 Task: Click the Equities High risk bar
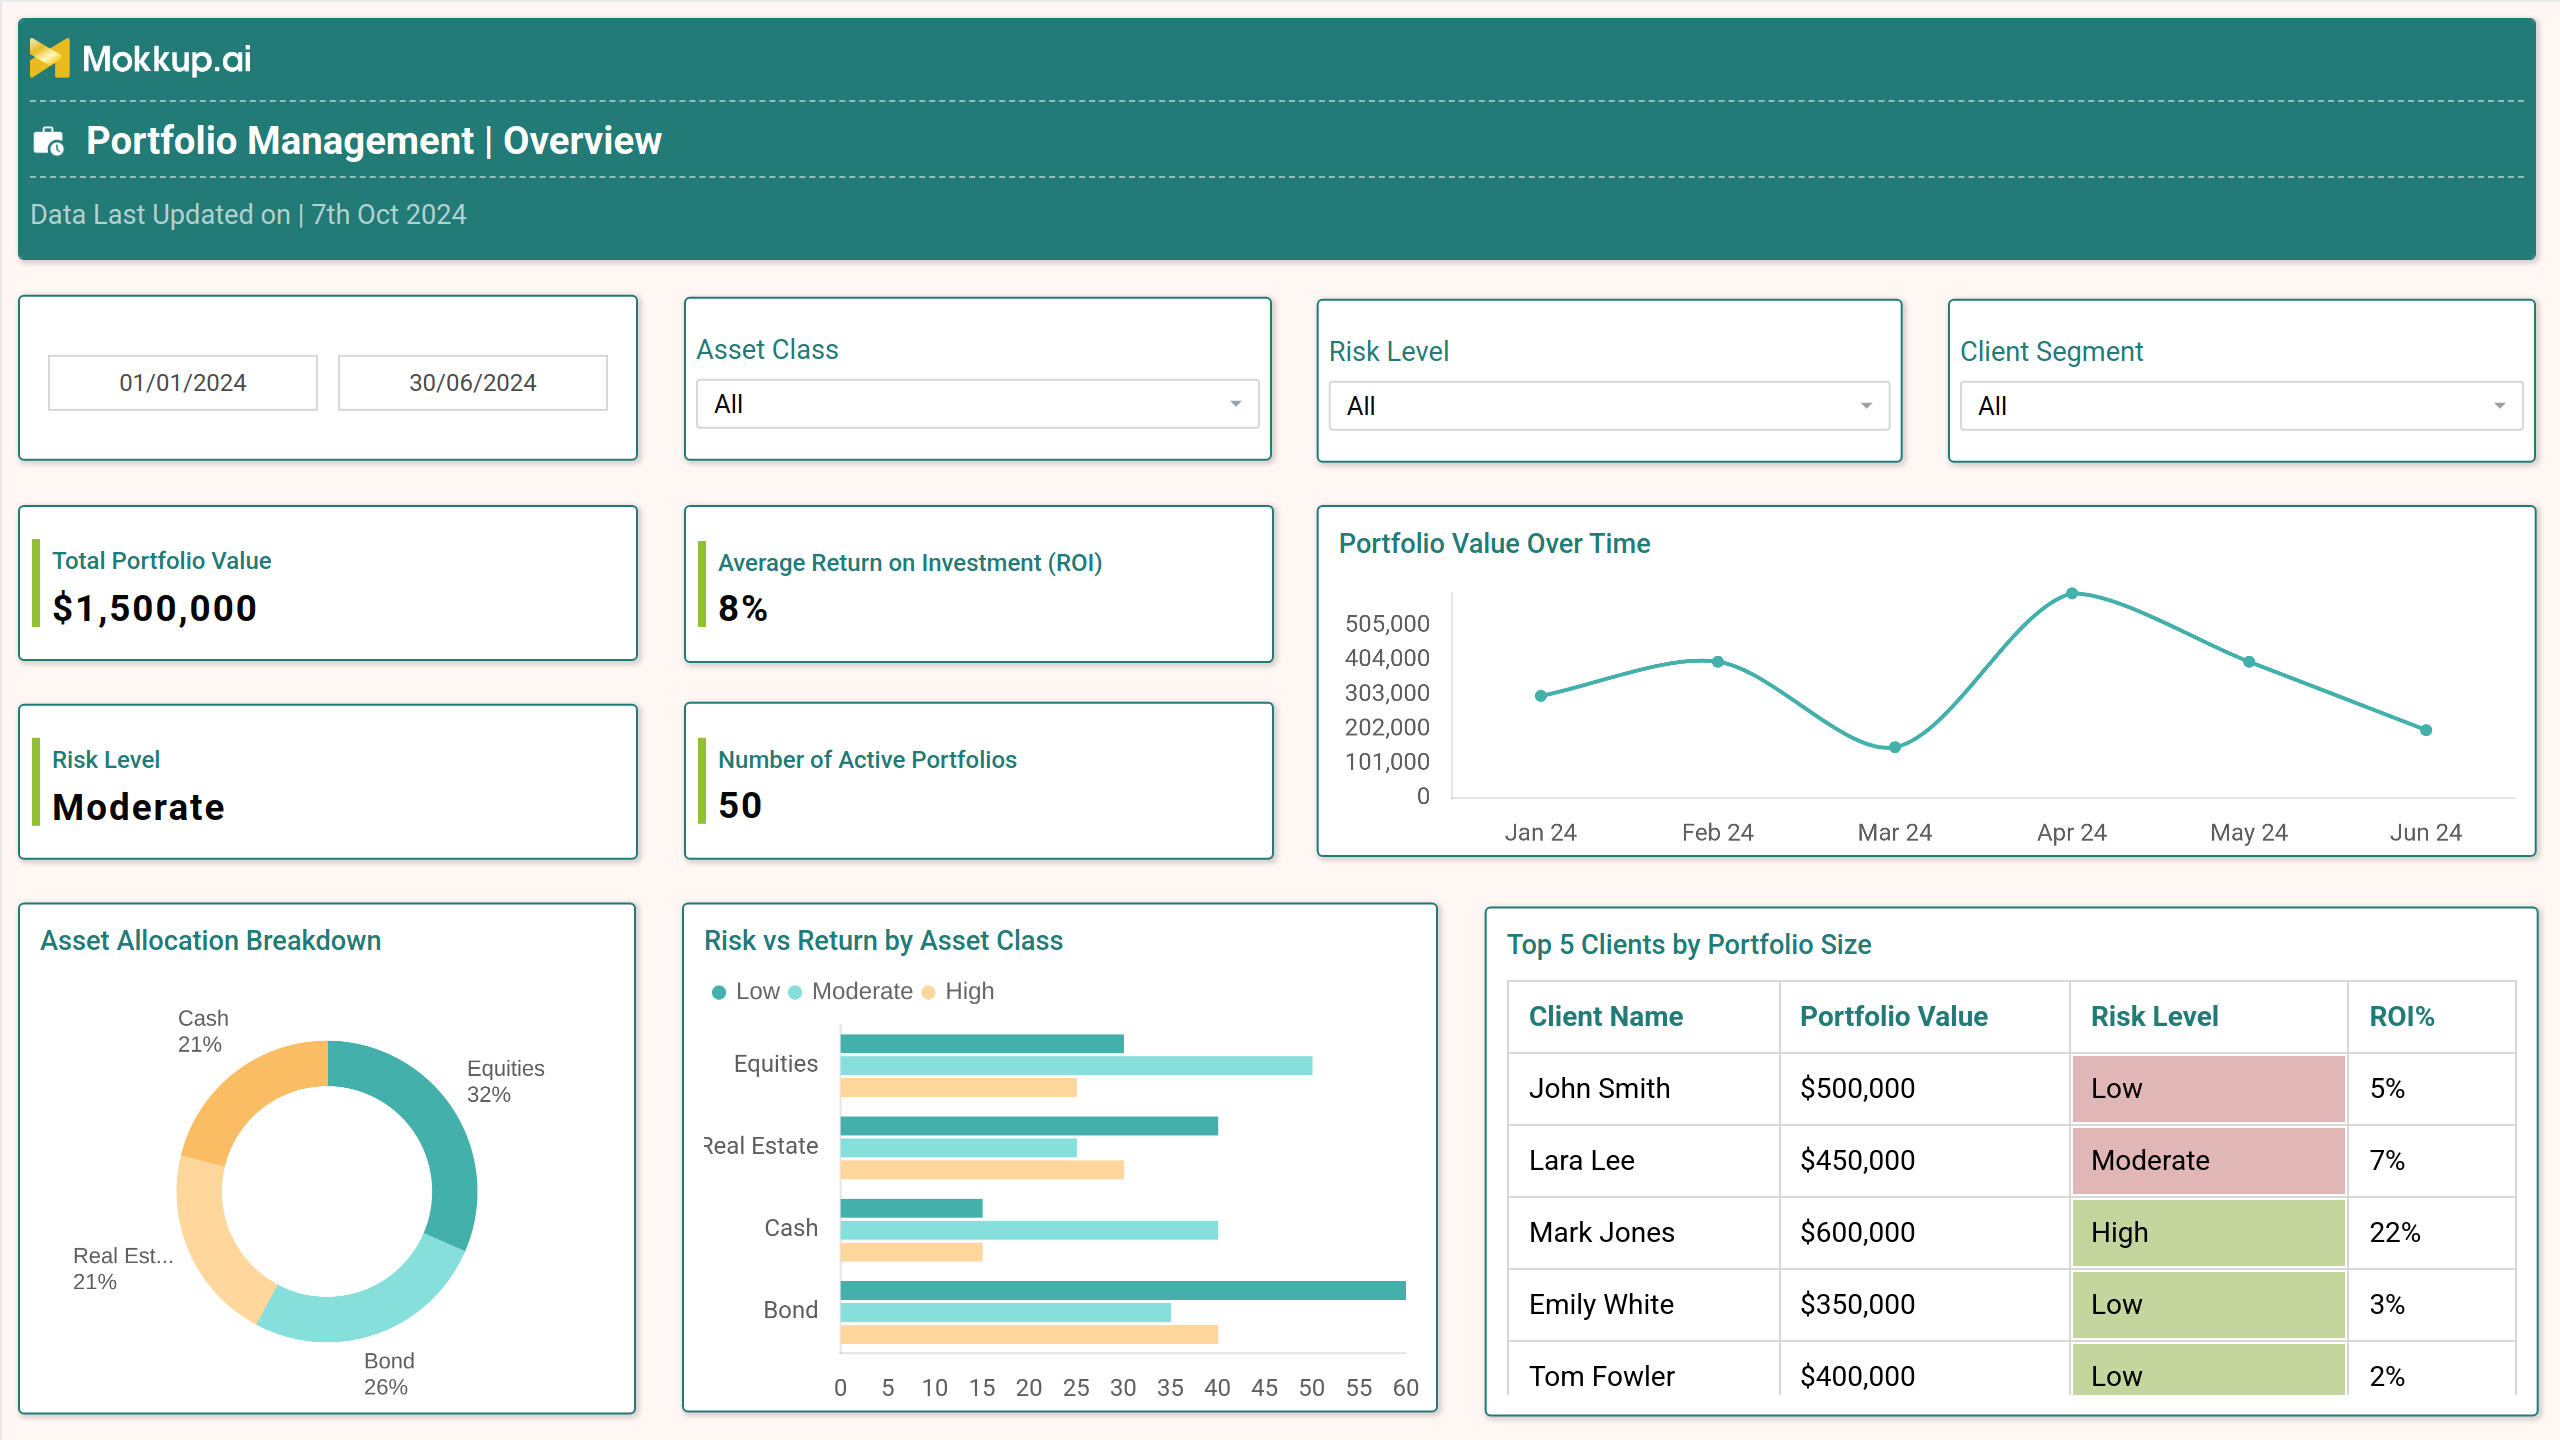tap(958, 1088)
